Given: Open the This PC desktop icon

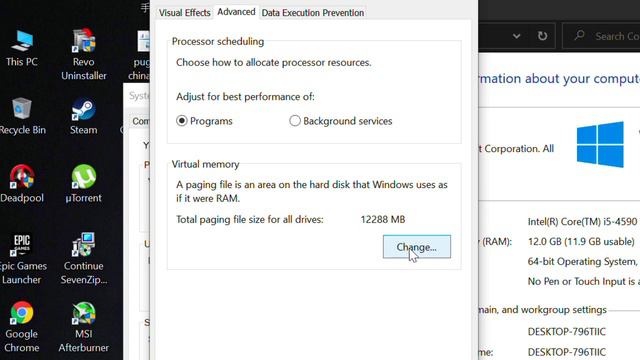Looking at the screenshot, I should tap(22, 49).
